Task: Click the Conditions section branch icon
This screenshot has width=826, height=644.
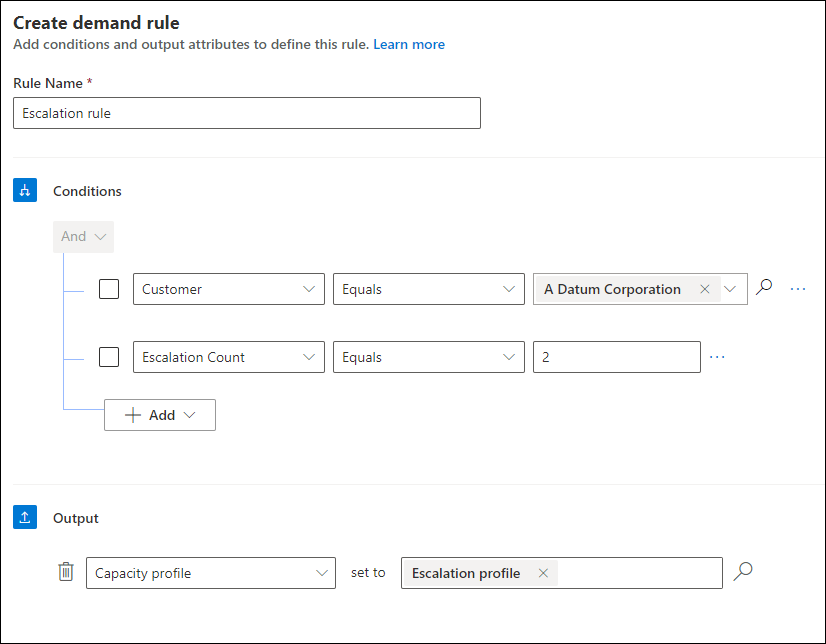Action: [x=25, y=191]
